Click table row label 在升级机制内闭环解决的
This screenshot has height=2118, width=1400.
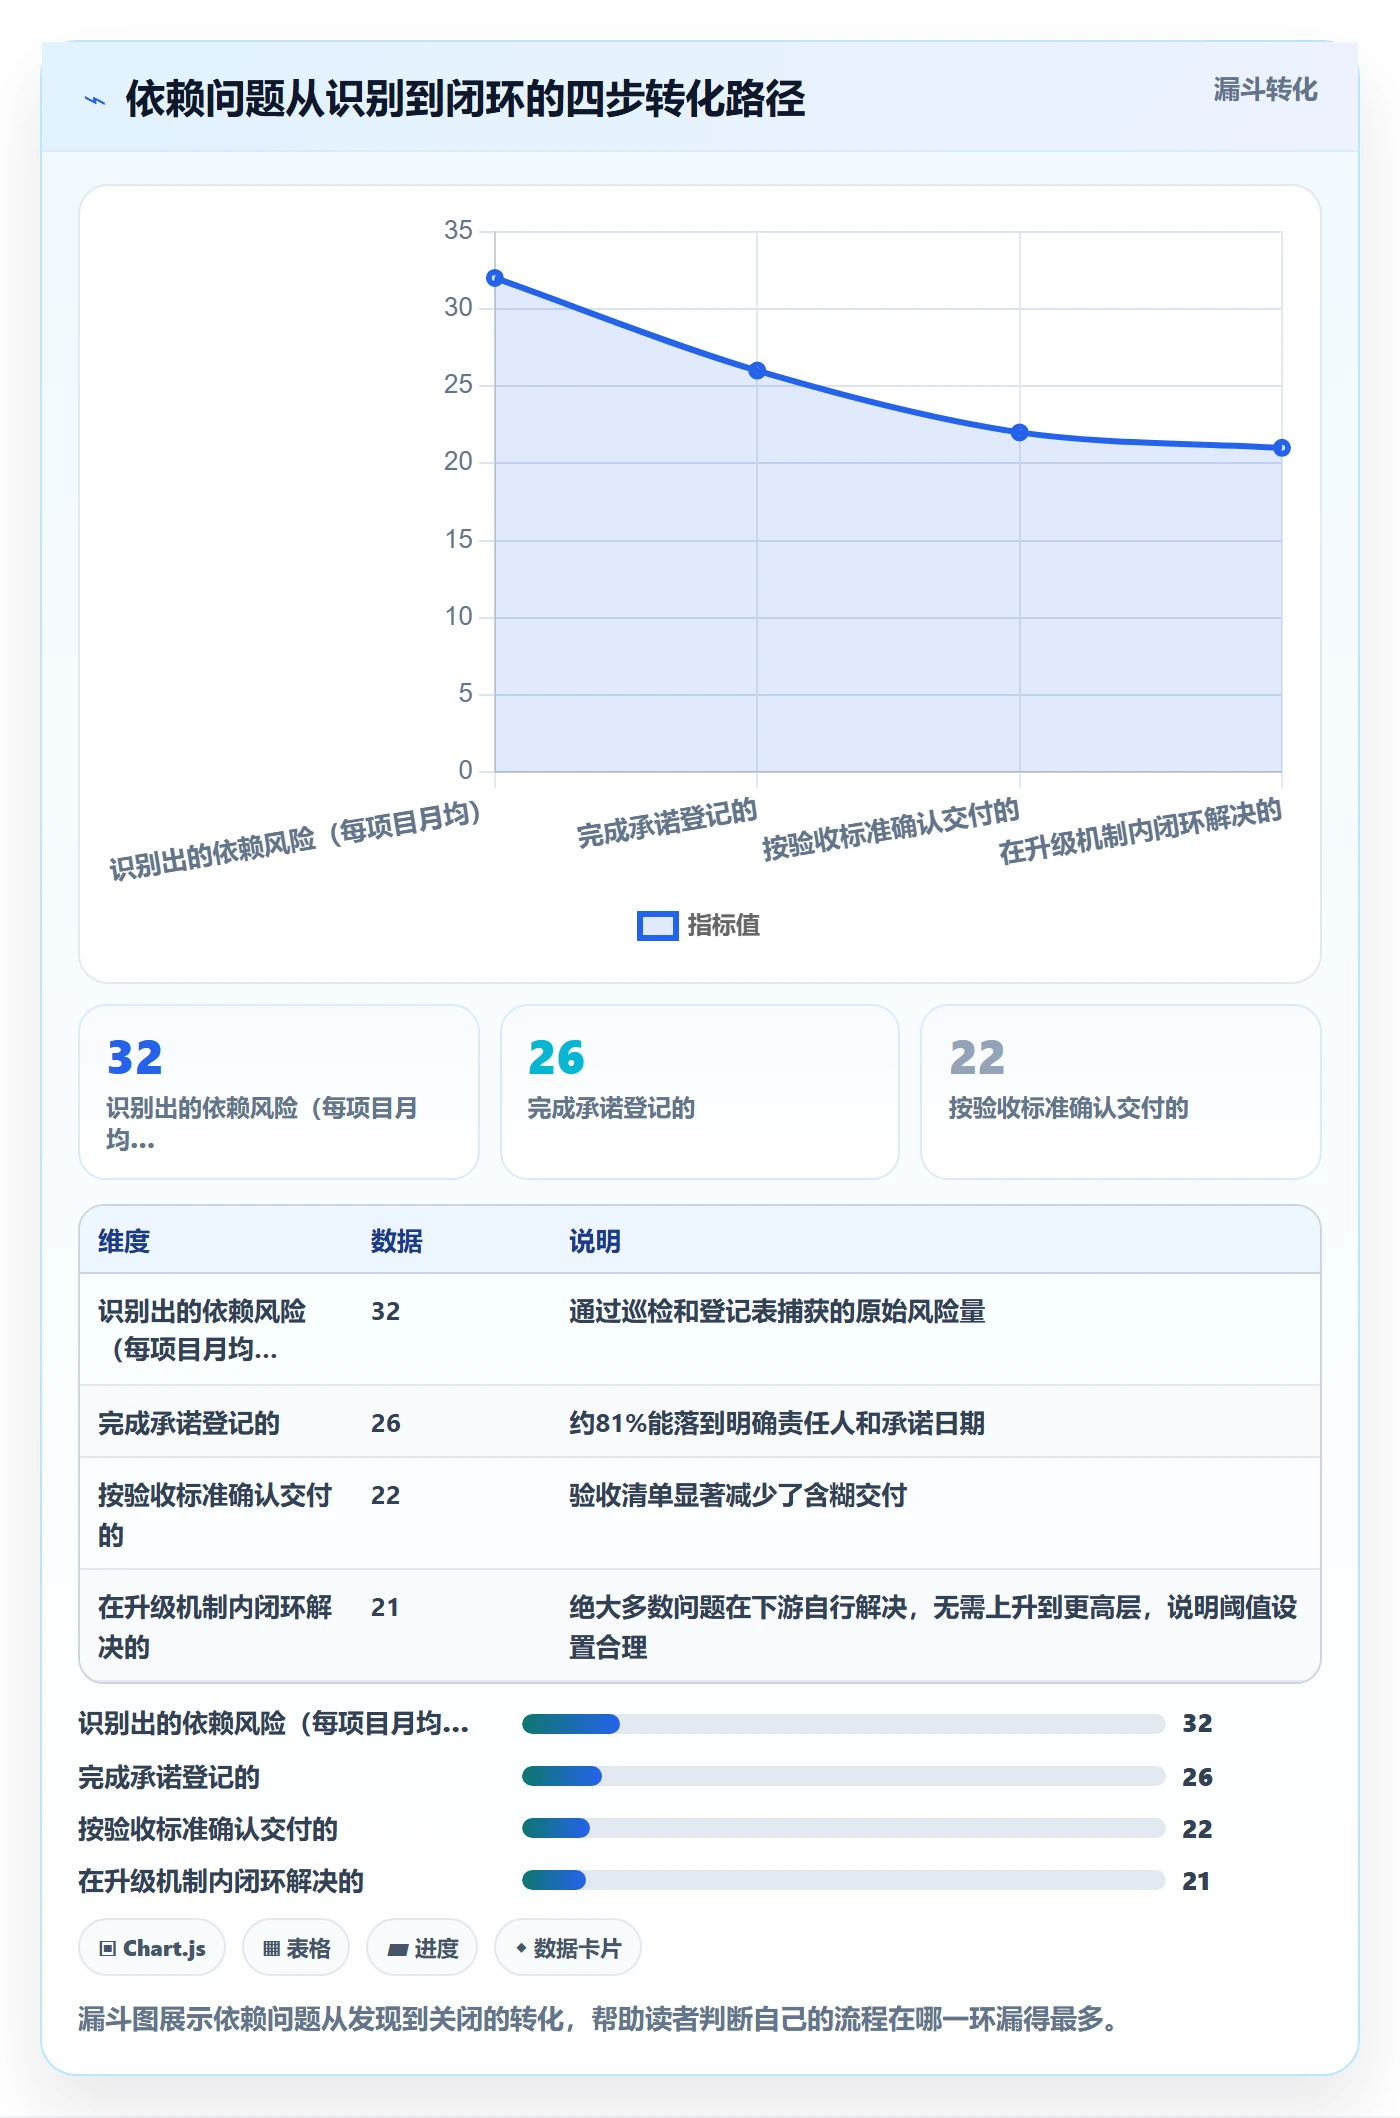tap(215, 1626)
